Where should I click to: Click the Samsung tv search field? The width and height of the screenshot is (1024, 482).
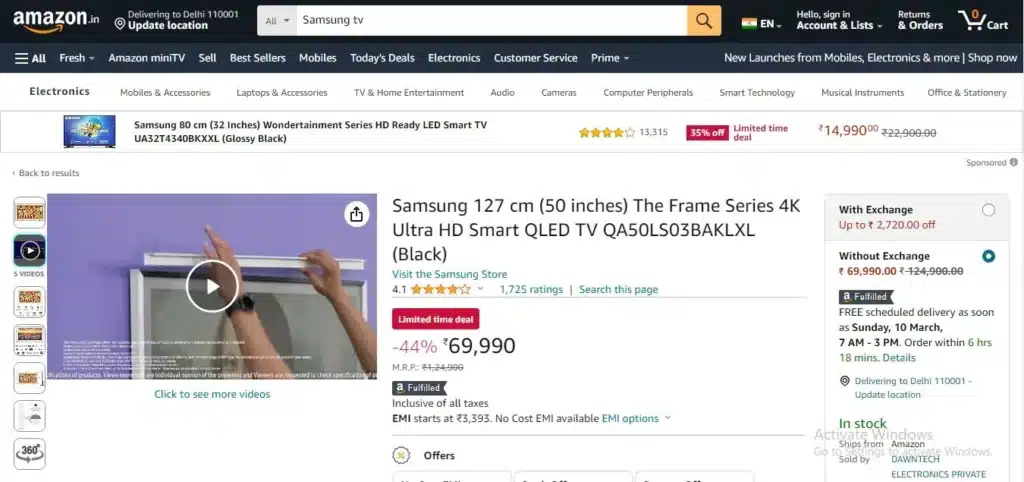[492, 21]
